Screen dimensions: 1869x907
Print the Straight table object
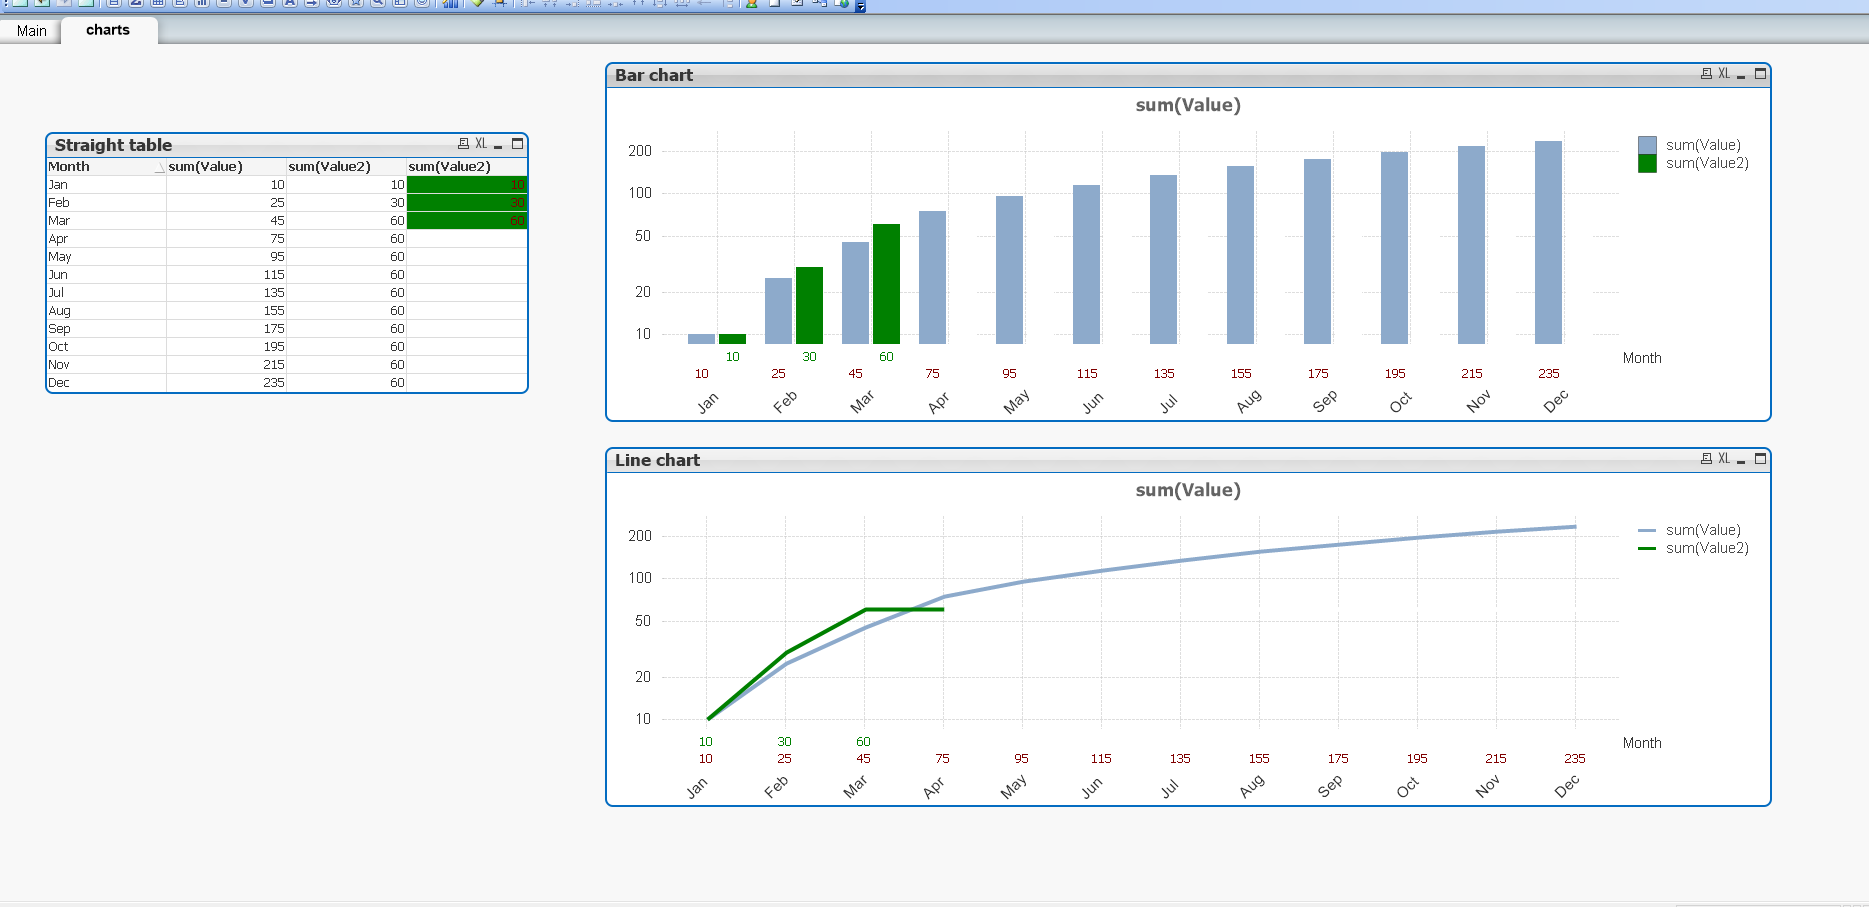click(x=463, y=144)
